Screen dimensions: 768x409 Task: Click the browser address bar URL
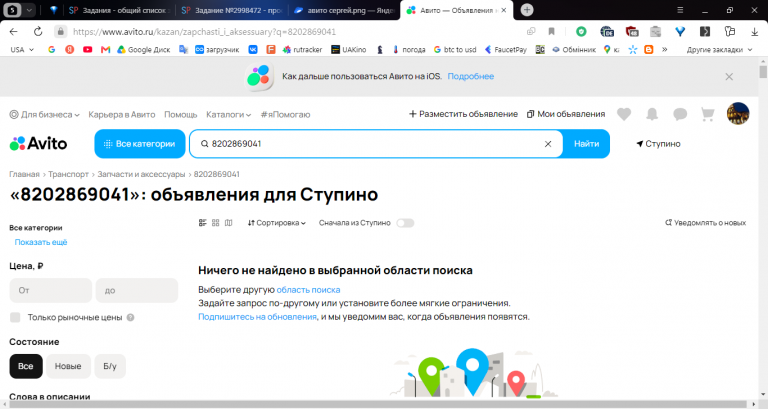click(204, 32)
